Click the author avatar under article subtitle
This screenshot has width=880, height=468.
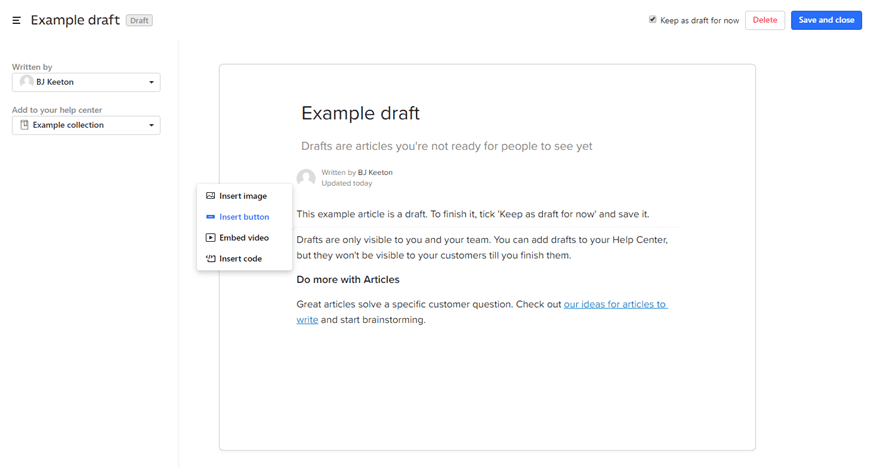[x=306, y=178]
